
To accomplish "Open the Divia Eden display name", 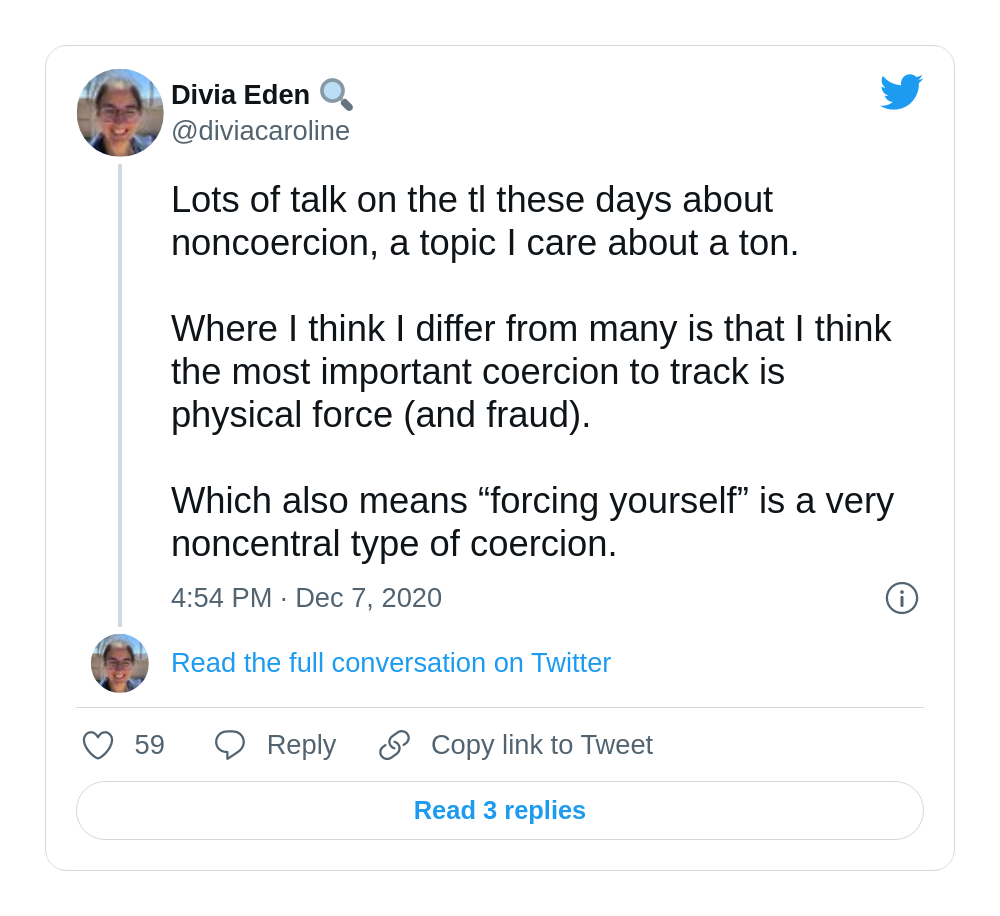I will point(240,95).
